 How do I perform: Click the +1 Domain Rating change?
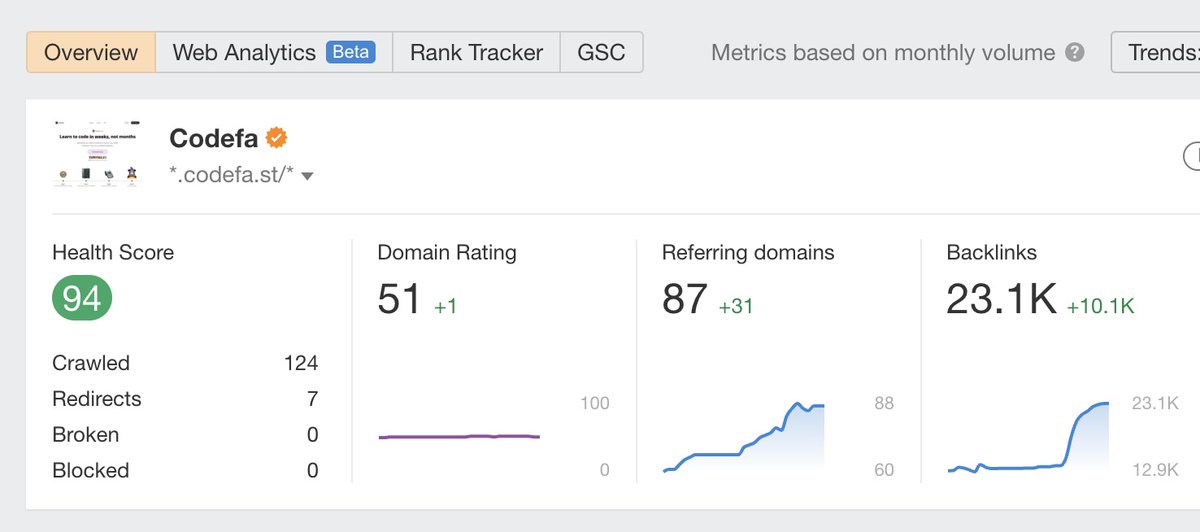445,307
